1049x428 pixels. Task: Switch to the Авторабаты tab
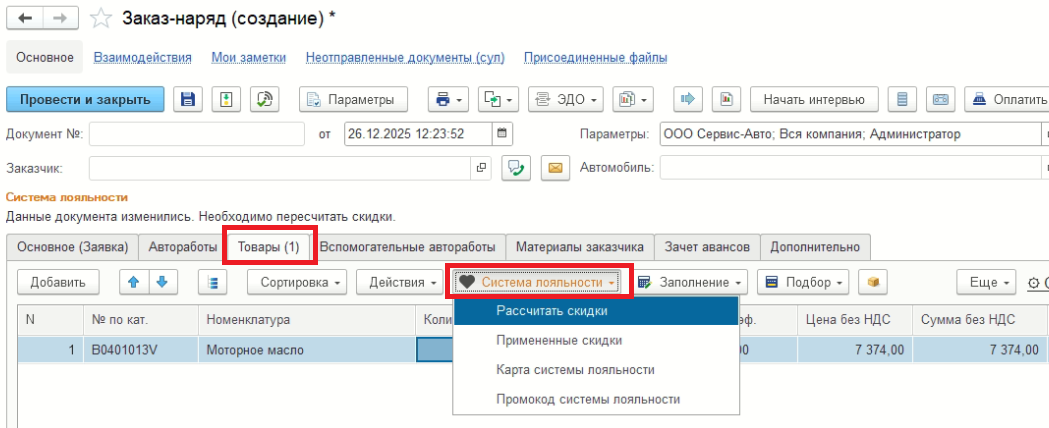pos(182,247)
